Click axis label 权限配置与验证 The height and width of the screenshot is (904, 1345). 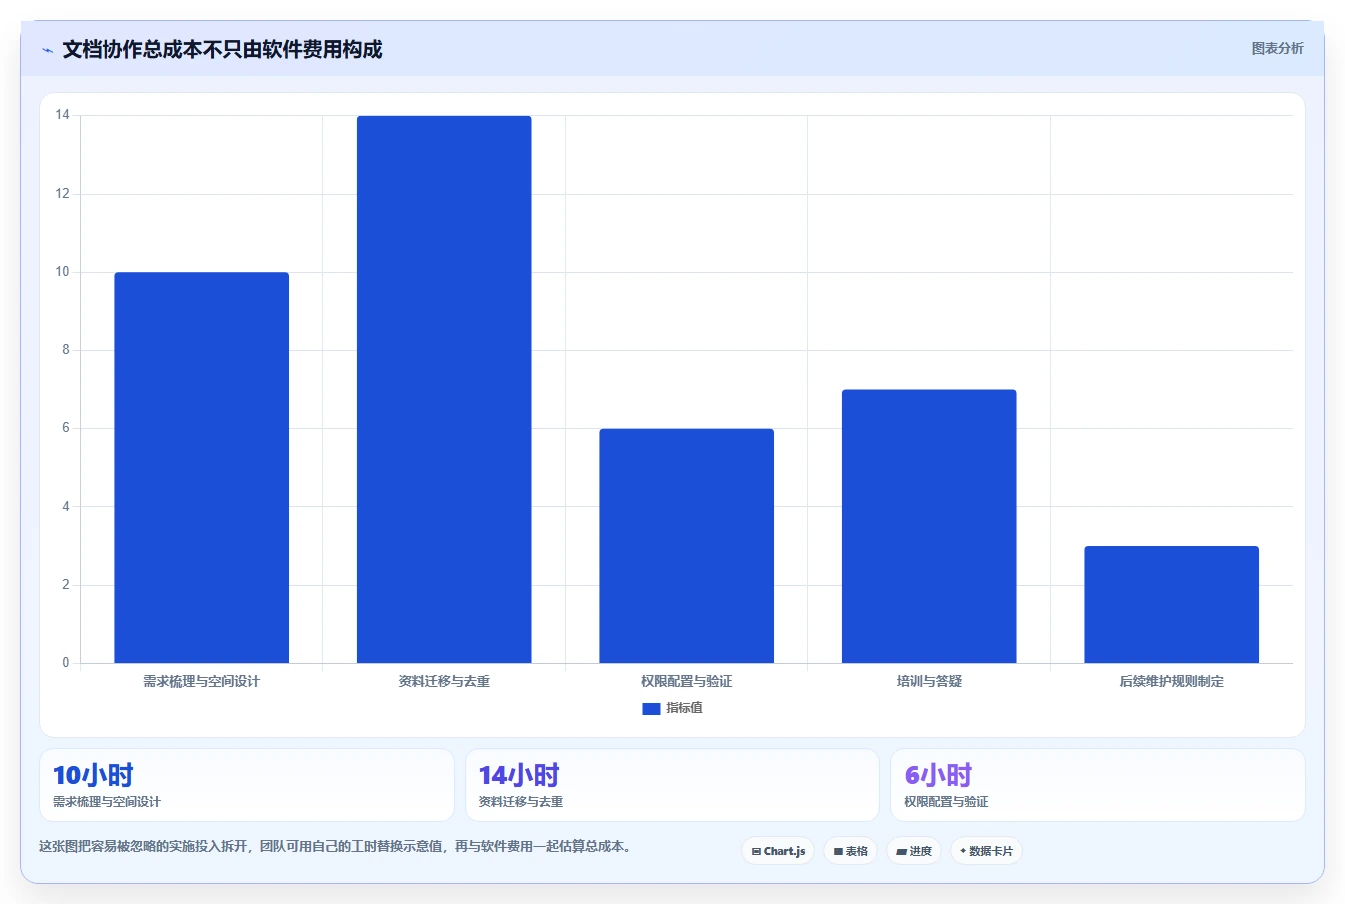(686, 681)
